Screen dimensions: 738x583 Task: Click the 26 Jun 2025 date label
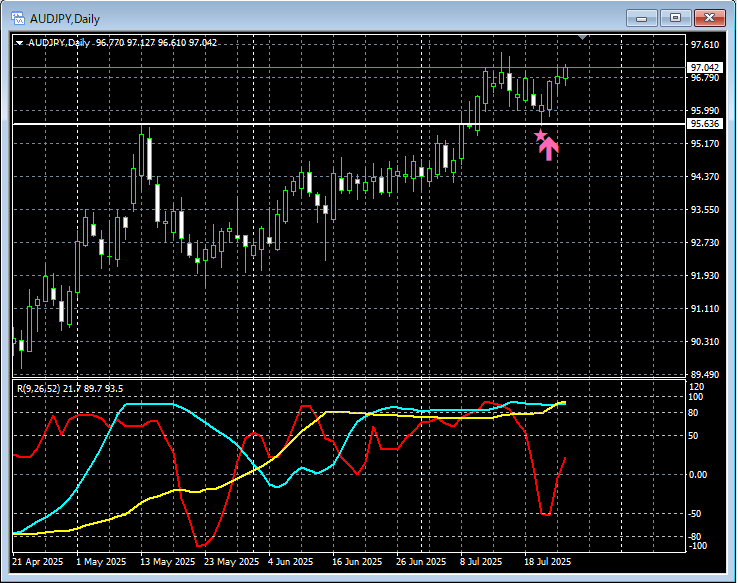[x=421, y=562]
